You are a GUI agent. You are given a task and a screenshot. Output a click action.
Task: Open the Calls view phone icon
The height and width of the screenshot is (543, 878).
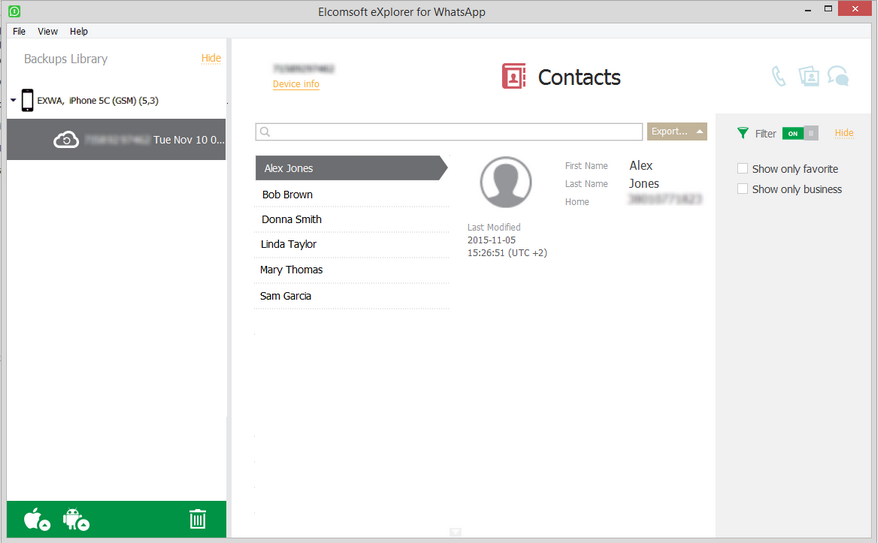tap(778, 76)
